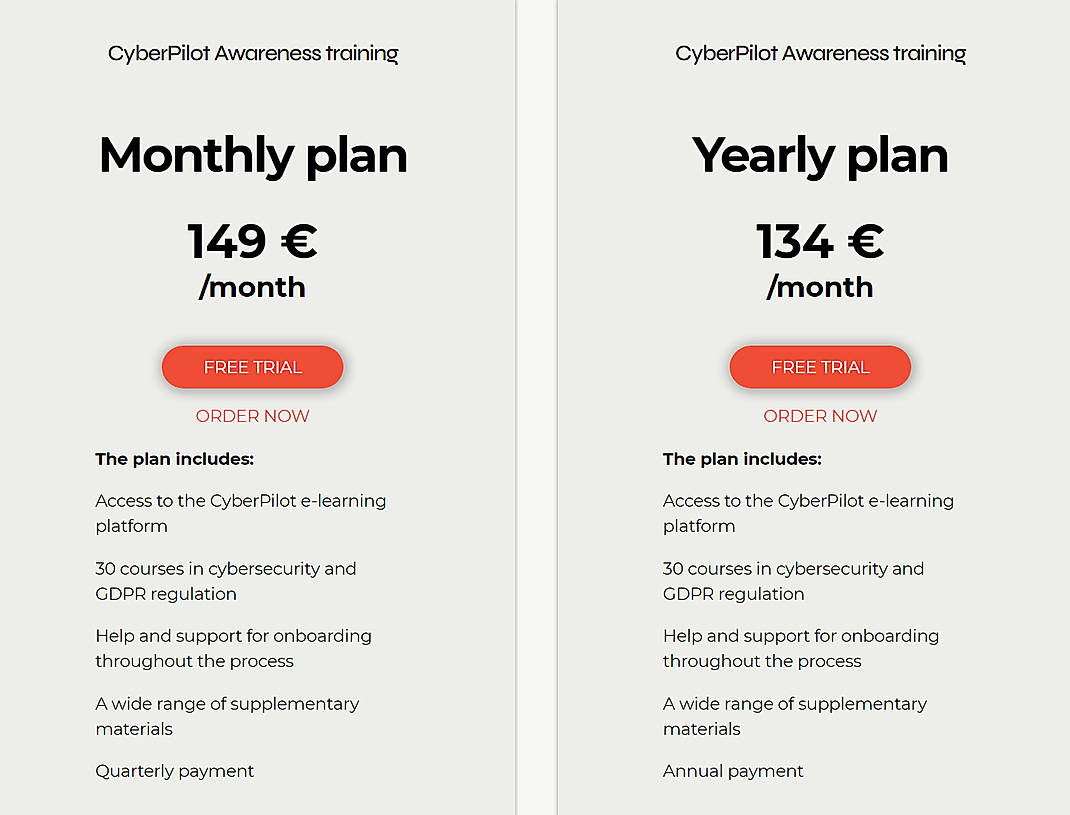Screen dimensions: 1070x815
Task: Select the /month text under 134 €
Action: (x=820, y=288)
